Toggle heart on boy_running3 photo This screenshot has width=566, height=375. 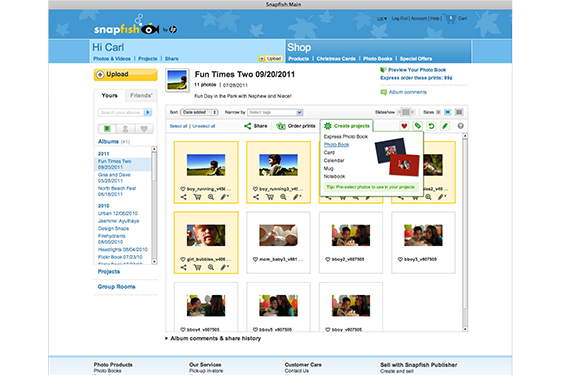tap(255, 189)
